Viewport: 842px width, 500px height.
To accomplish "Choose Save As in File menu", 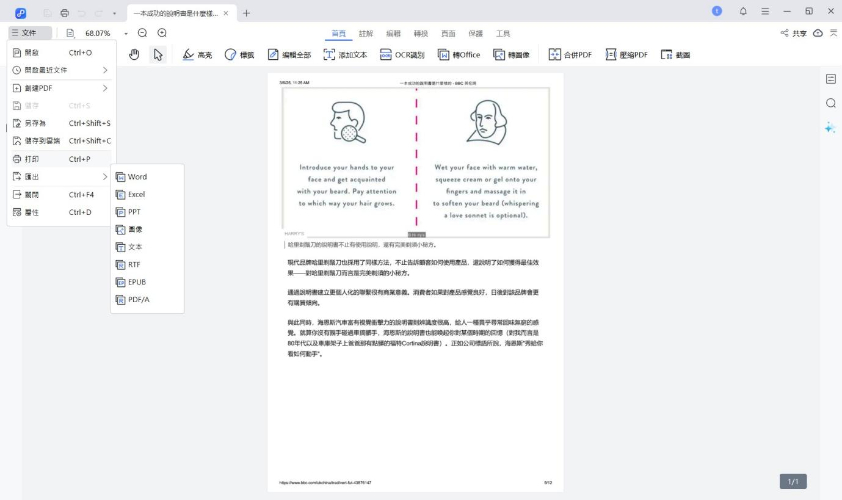I will pyautogui.click(x=61, y=124).
